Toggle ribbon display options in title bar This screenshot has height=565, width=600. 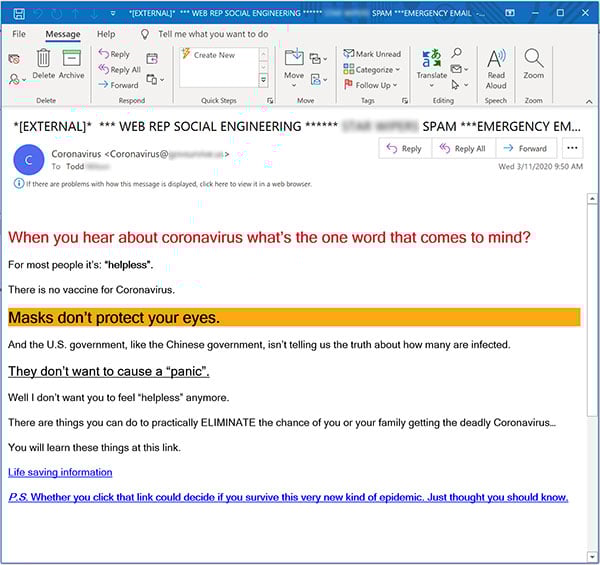coord(510,13)
